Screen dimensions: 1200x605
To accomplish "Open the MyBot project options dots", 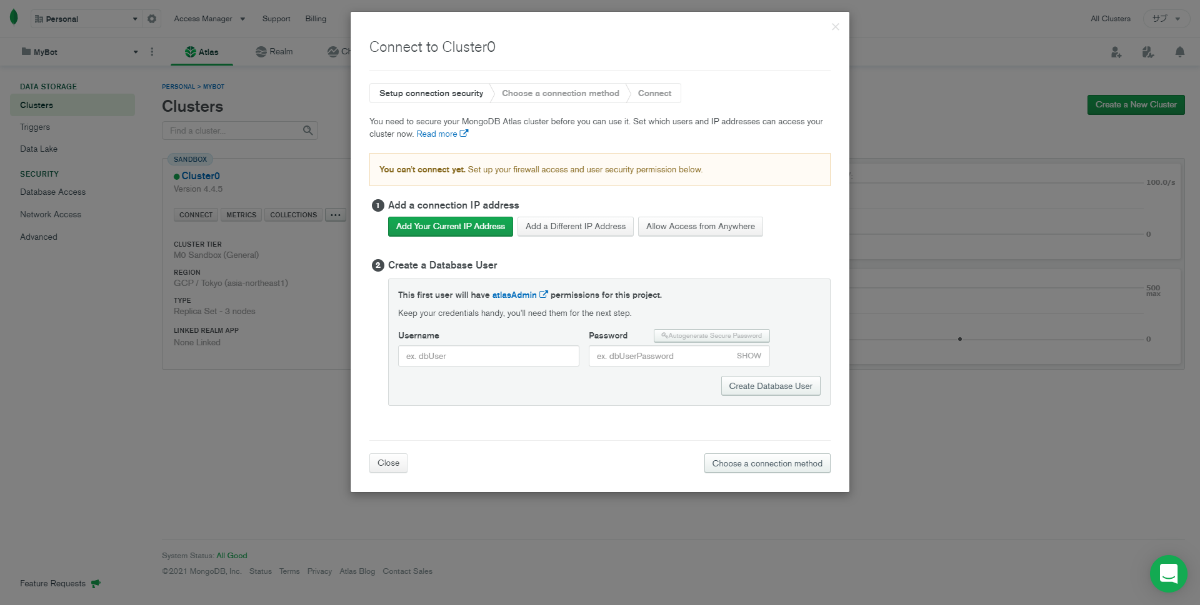I will pos(152,52).
